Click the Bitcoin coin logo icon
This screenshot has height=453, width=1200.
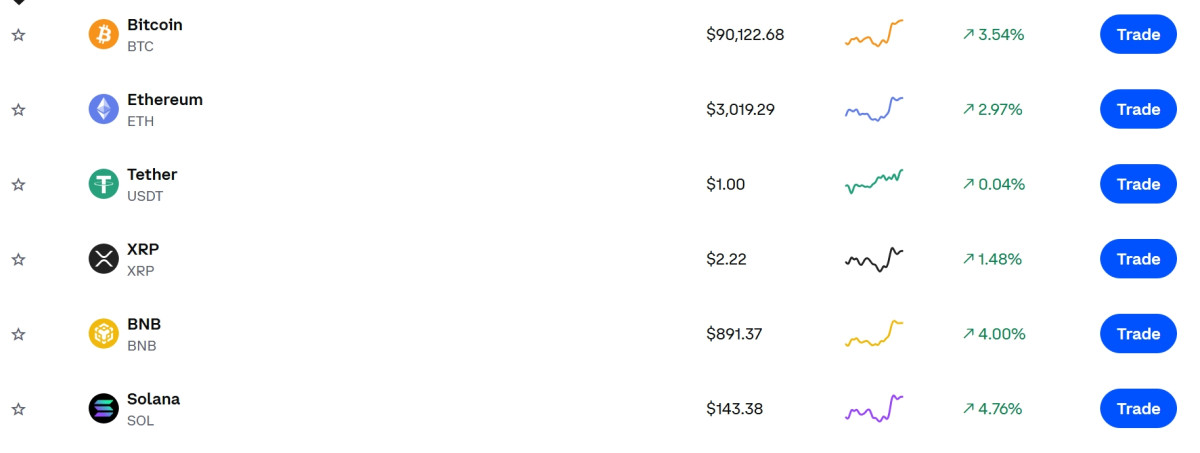[103, 35]
